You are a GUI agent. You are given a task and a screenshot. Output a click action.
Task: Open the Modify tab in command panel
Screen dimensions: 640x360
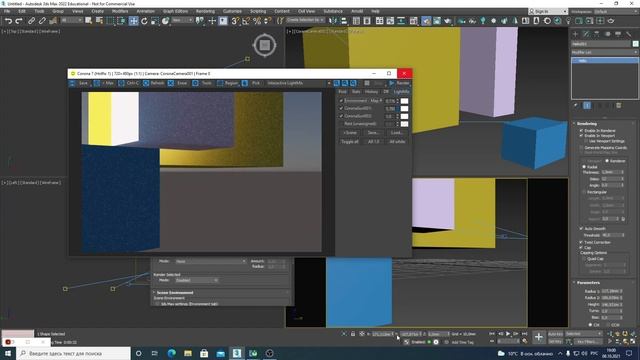(x=586, y=34)
